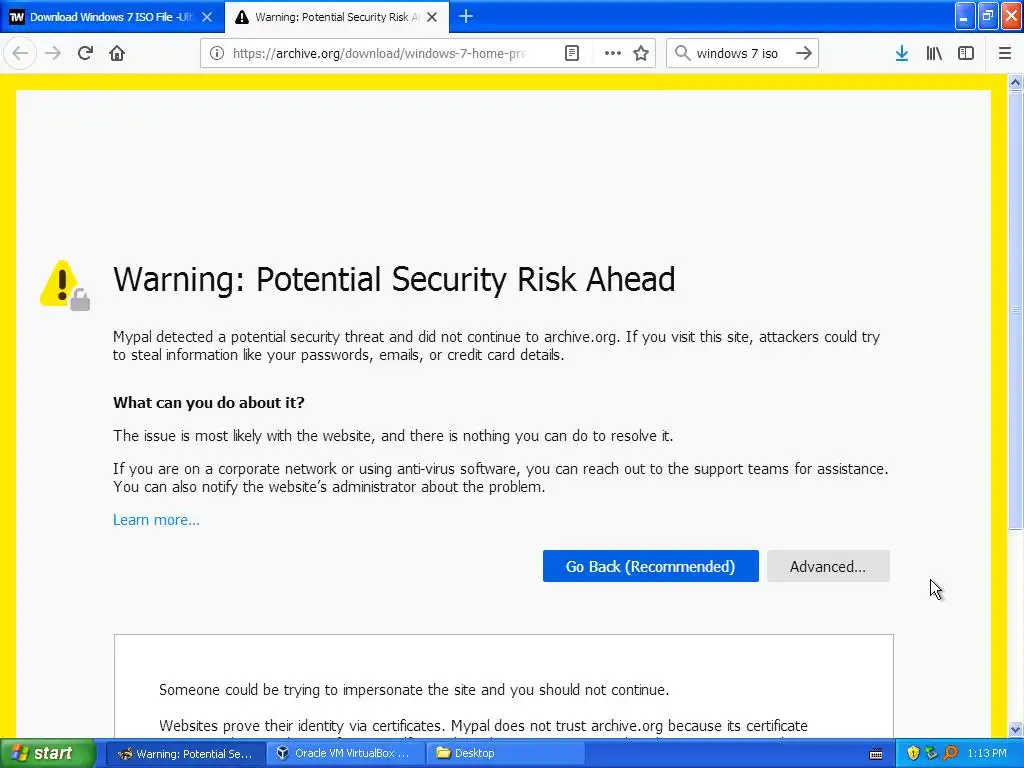This screenshot has height=768, width=1024.
Task: Toggle the sidebar view
Action: pos(966,53)
